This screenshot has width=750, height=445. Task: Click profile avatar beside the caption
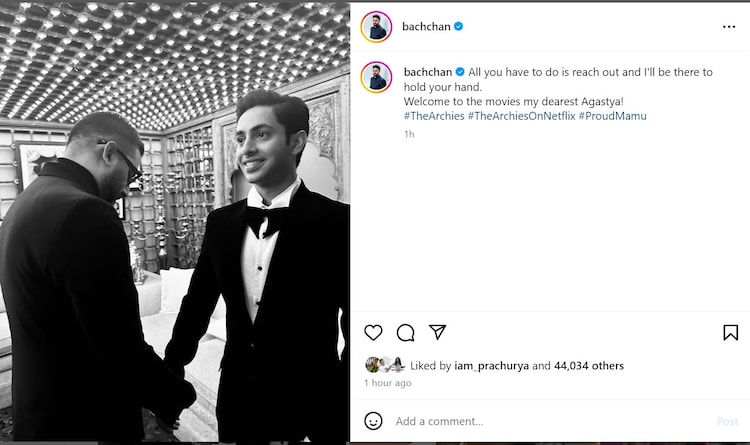pos(377,77)
